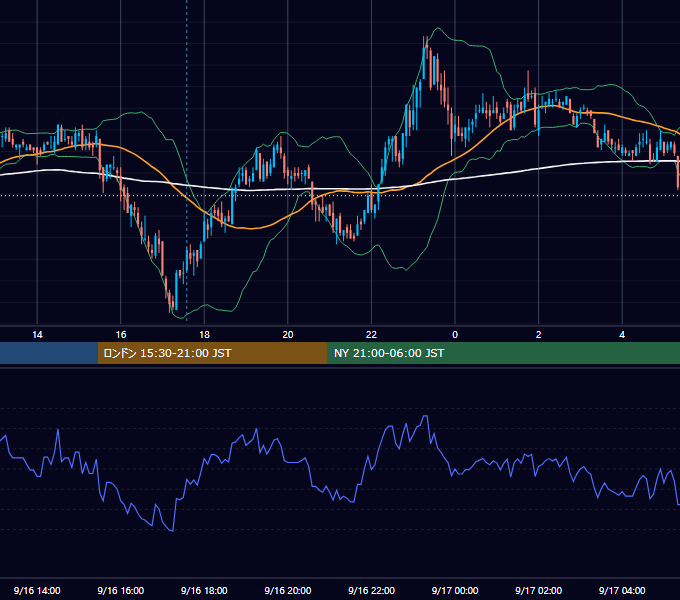Click the ロンドン 15:30-21:00 JST session band
Image resolution: width=680 pixels, height=600 pixels.
(212, 353)
